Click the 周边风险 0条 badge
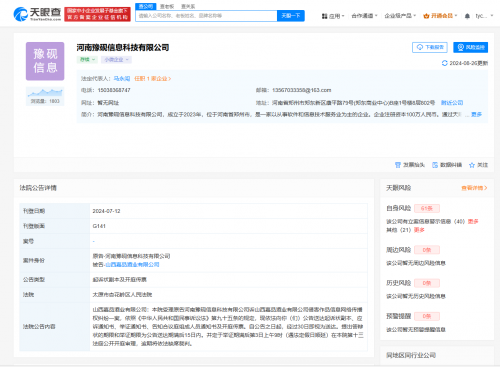Screen dimensions: 500x367 [x=427, y=250]
